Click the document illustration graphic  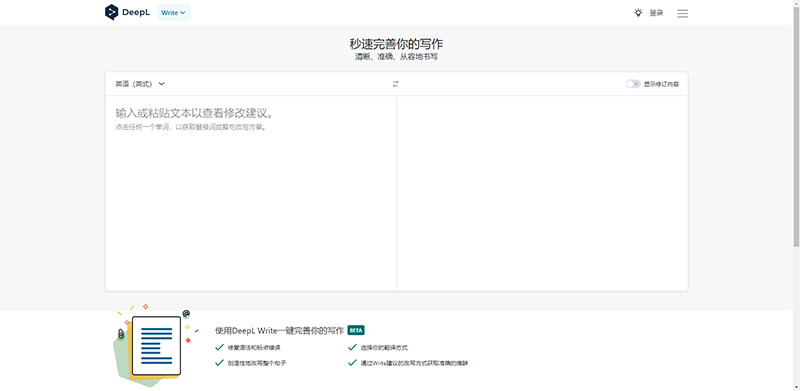pyautogui.click(x=152, y=345)
